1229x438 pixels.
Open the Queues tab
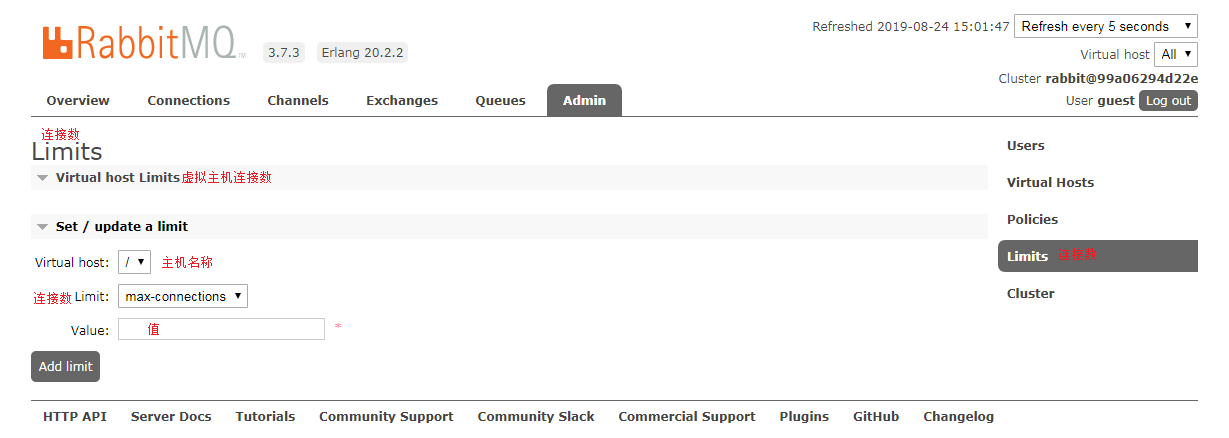(500, 101)
